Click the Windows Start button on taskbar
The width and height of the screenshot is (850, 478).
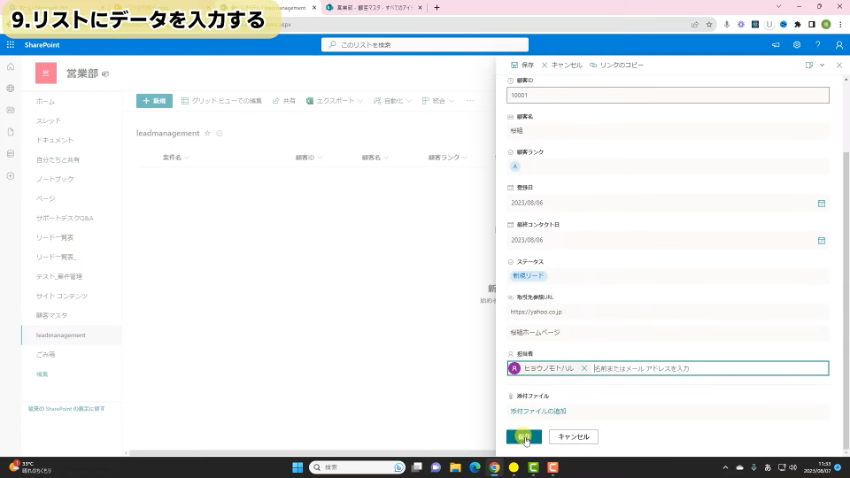[x=297, y=467]
